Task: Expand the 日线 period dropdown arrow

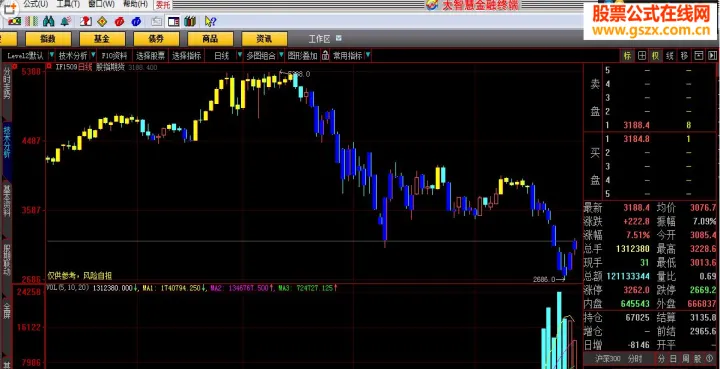Action: (239, 56)
